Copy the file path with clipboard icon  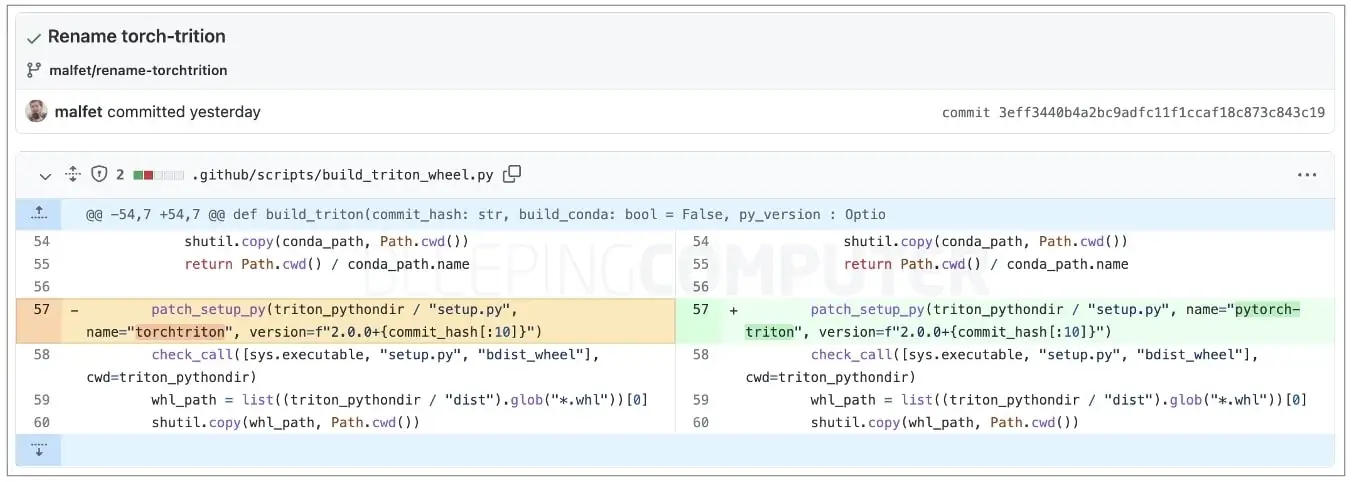(x=512, y=174)
